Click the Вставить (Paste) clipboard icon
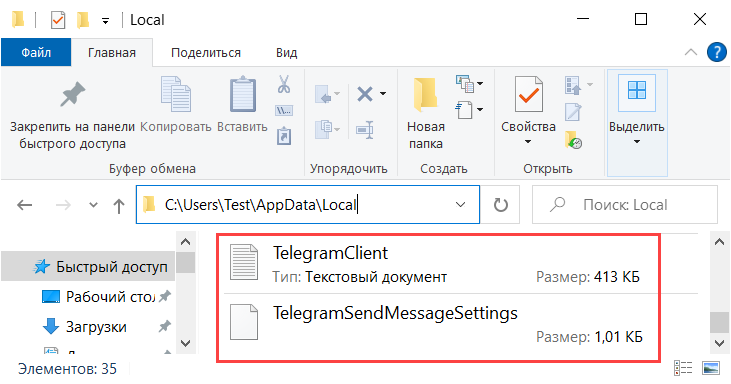Screen dimensions: 731x384 [242, 95]
